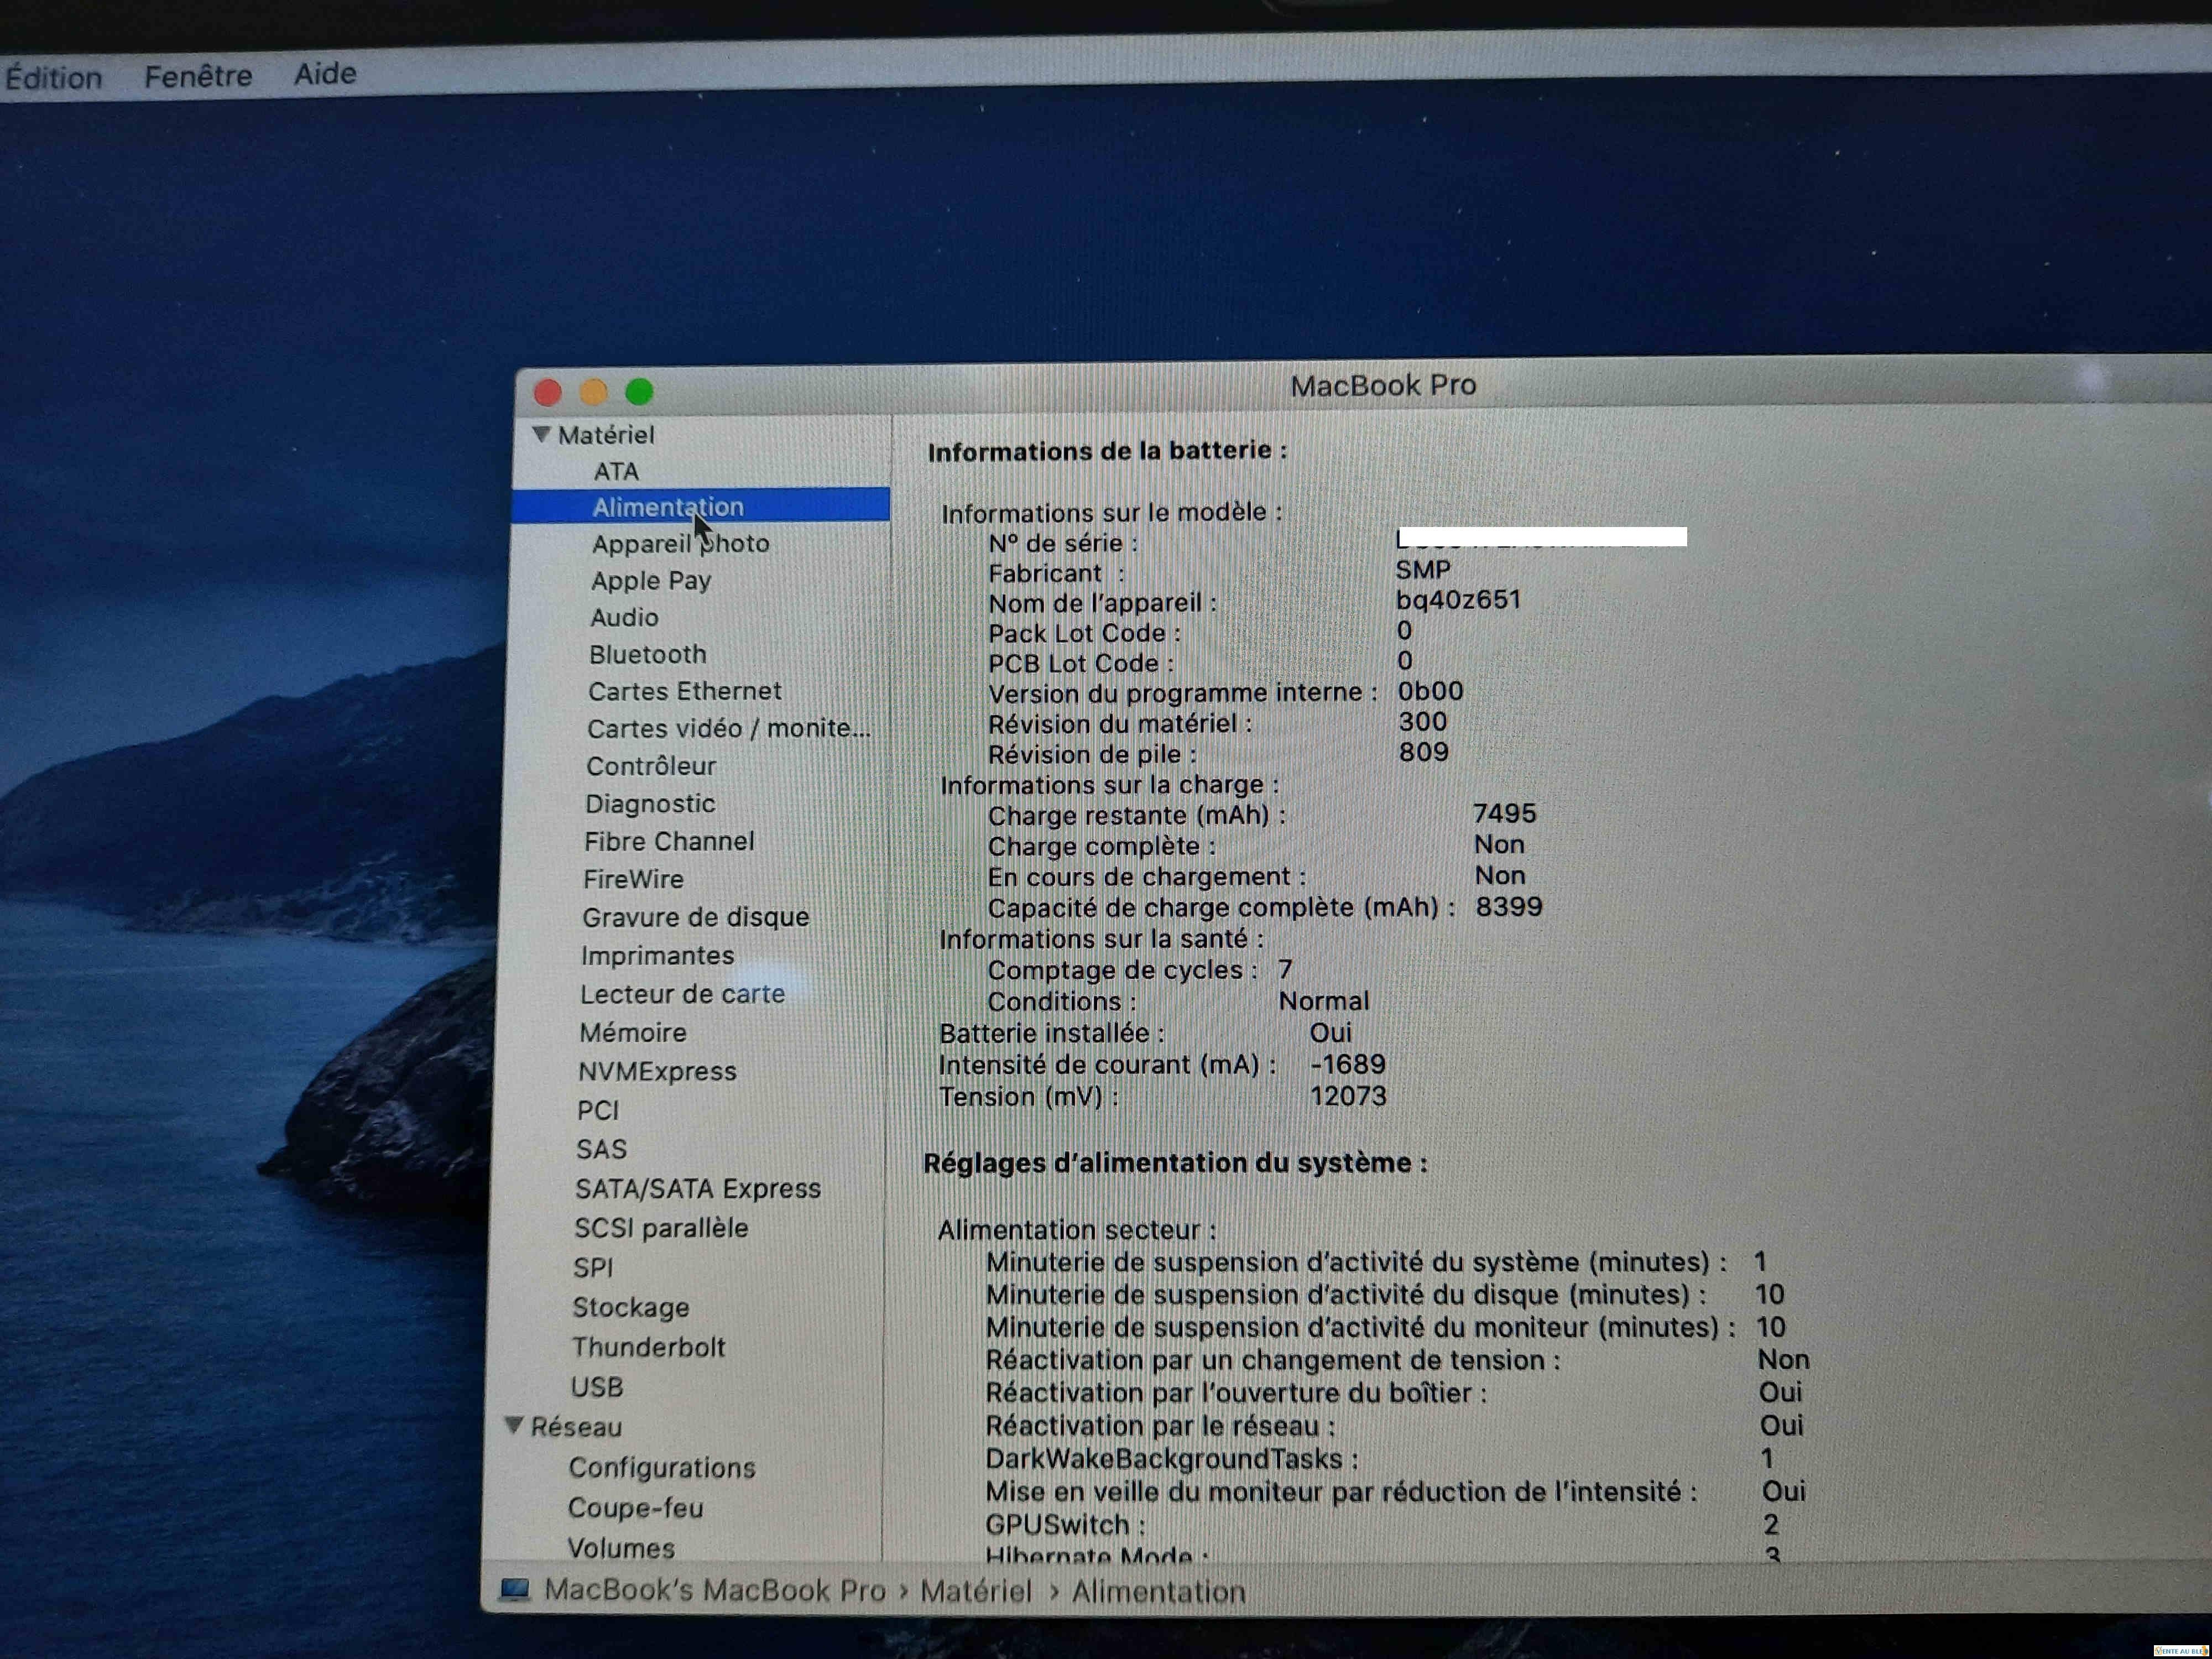2212x1659 pixels.
Task: Select Thunderbolt in the sidebar
Action: point(649,1348)
